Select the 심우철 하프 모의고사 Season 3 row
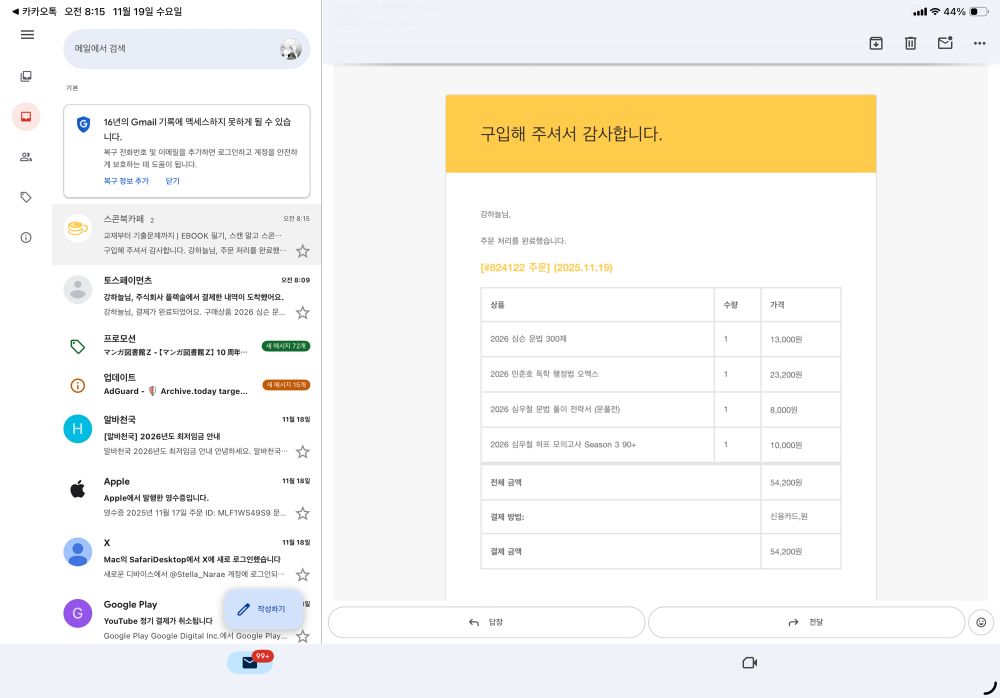1000x698 pixels. pos(661,445)
